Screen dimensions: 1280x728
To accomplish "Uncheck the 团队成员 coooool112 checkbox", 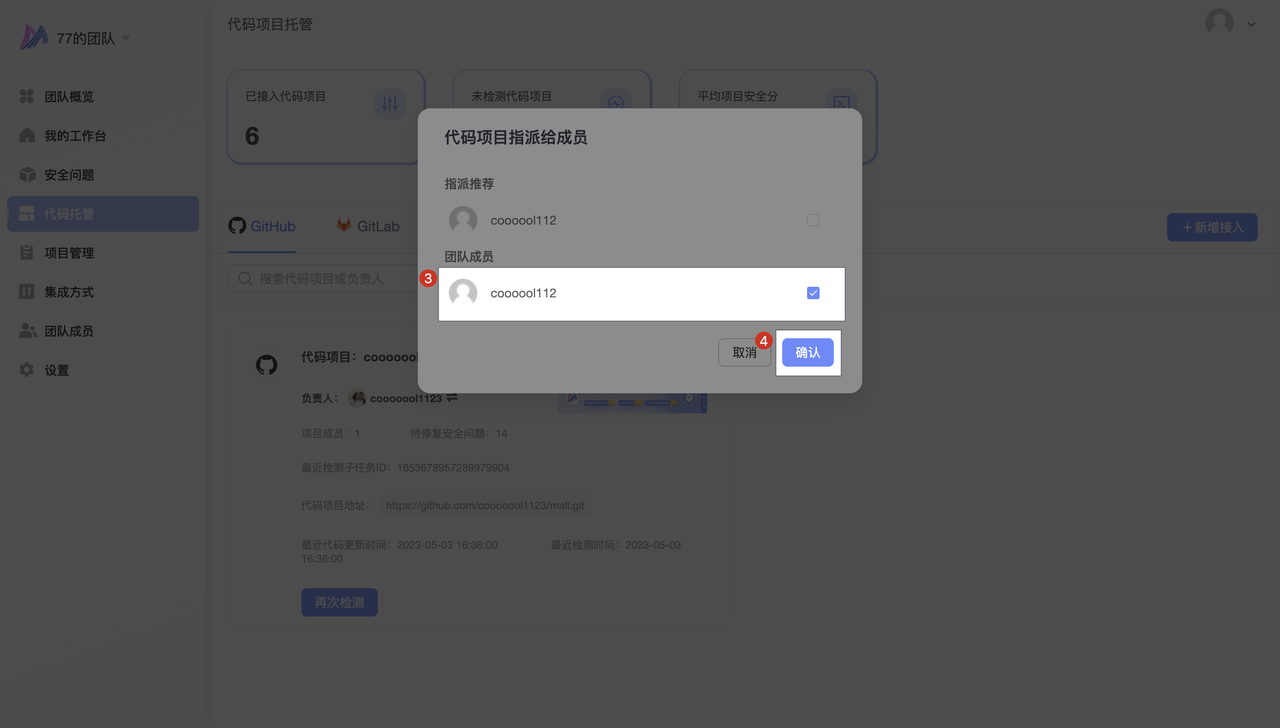I will pos(813,293).
